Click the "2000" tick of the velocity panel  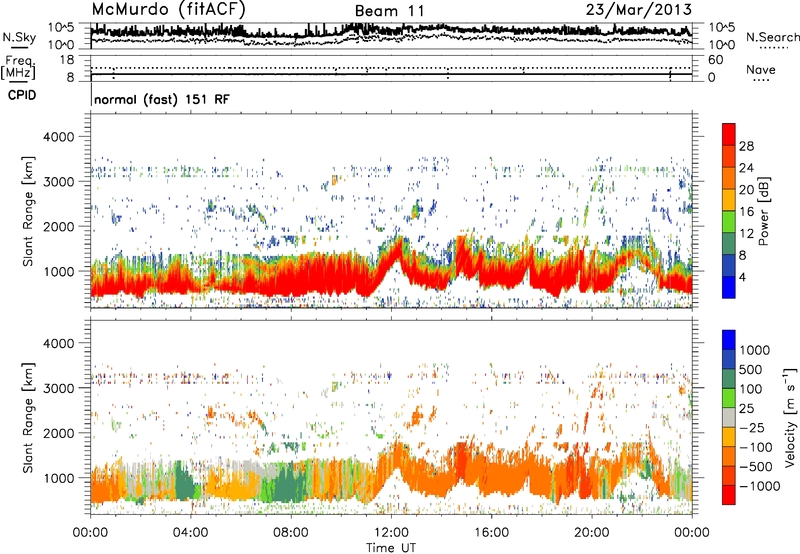pos(59,433)
